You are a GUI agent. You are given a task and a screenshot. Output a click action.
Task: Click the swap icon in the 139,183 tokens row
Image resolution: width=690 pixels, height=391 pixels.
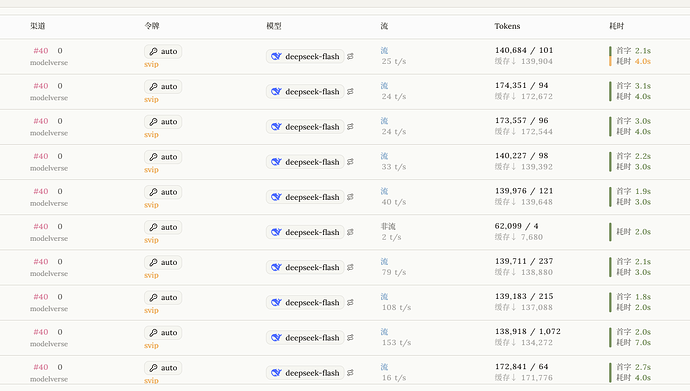tap(350, 303)
